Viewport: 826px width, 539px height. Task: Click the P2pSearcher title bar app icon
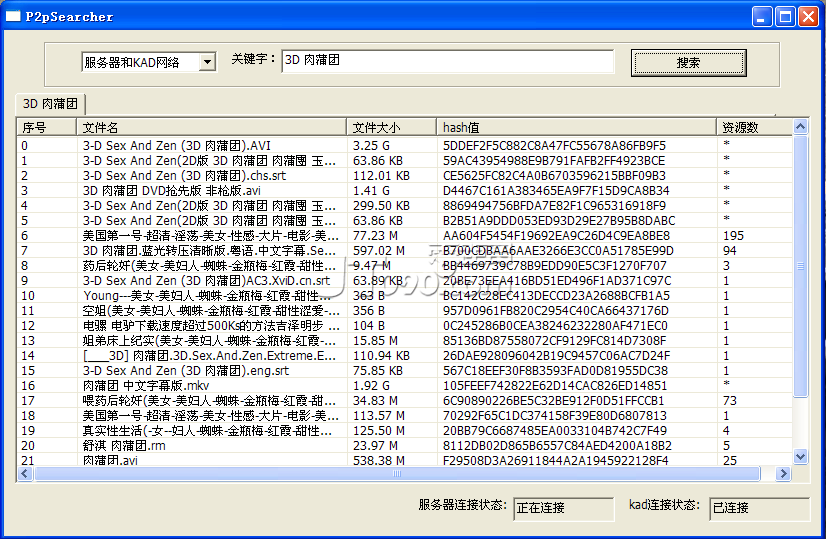coord(13,16)
